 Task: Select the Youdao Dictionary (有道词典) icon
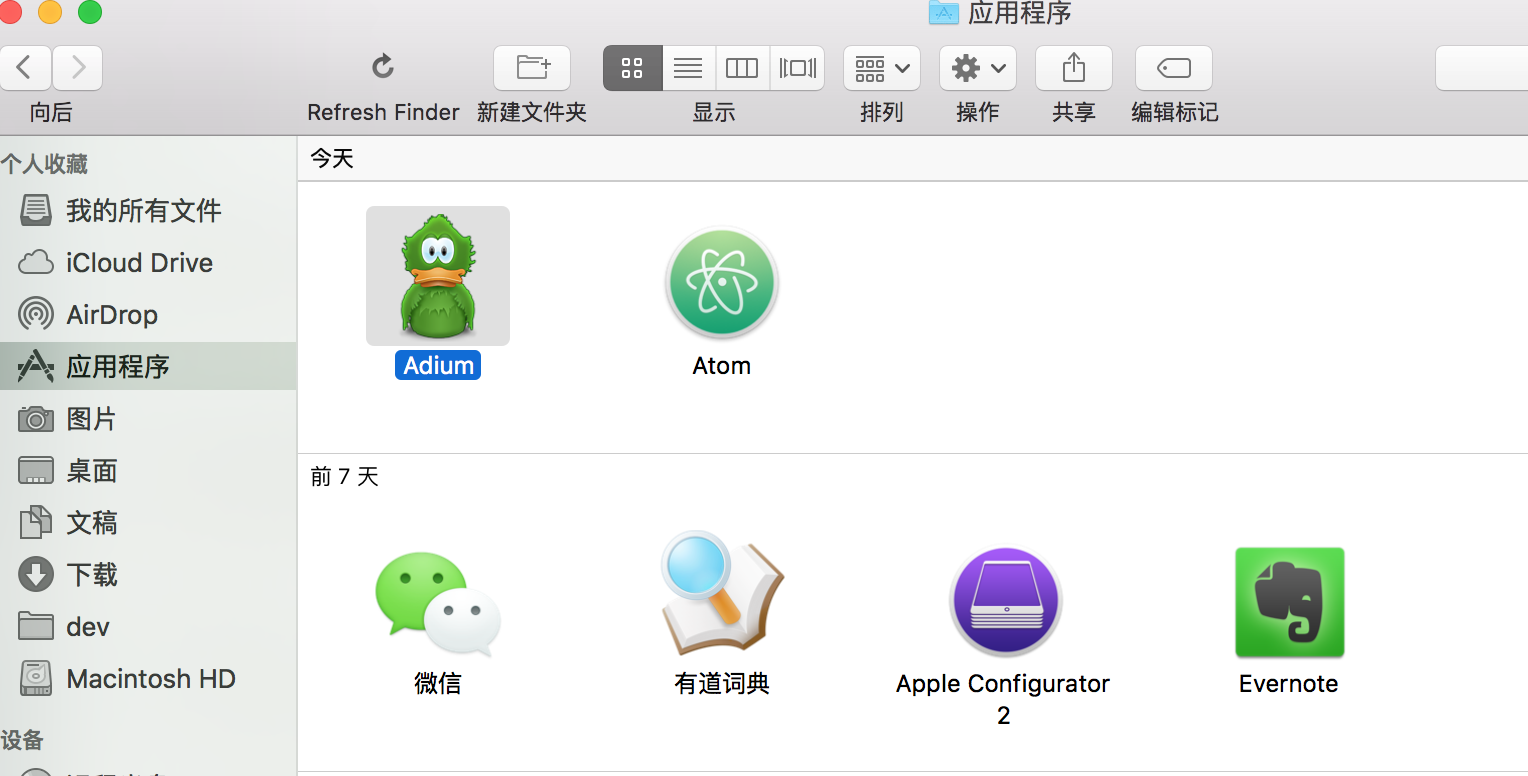click(x=722, y=594)
